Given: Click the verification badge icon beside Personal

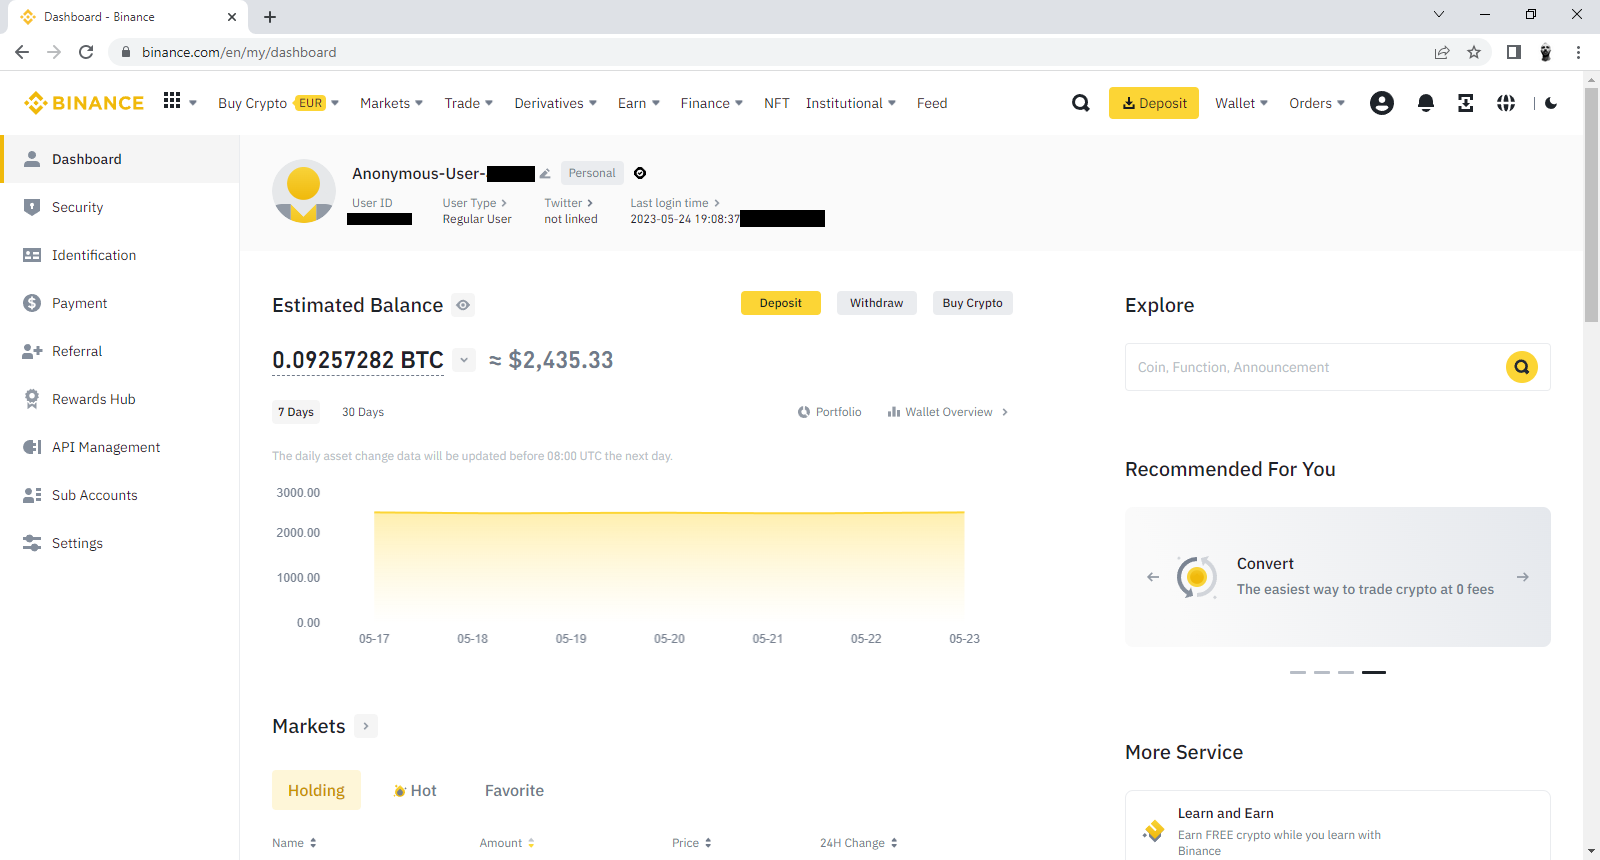Looking at the screenshot, I should (640, 173).
